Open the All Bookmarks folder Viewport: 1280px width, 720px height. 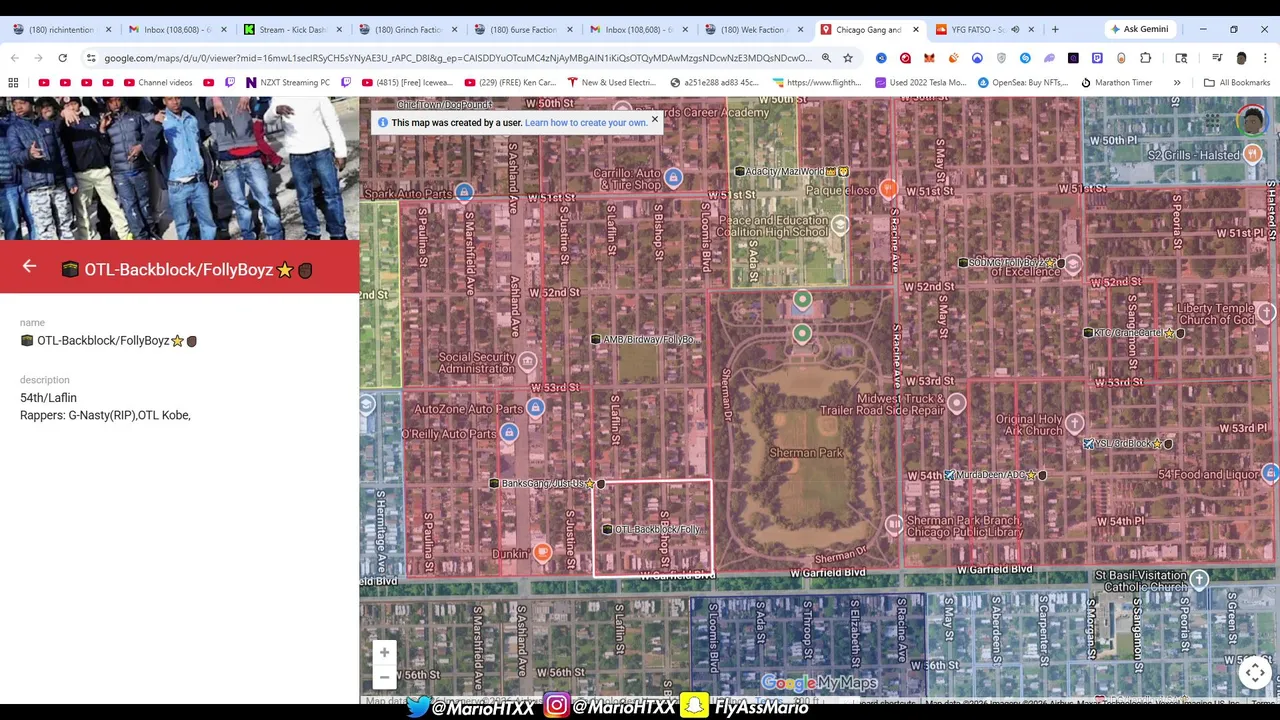click(x=1237, y=82)
